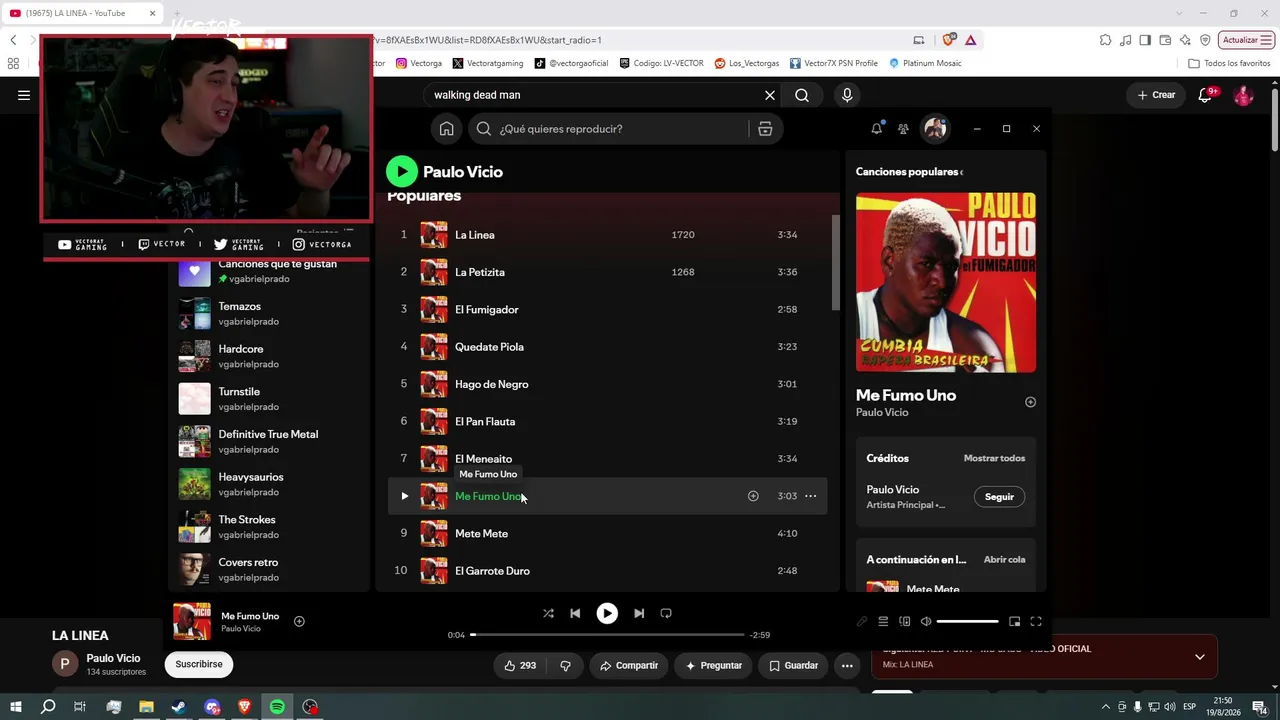Screen dimensions: 1280x720
Task: Open the Spotify profile avatar menu
Action: [x=935, y=128]
